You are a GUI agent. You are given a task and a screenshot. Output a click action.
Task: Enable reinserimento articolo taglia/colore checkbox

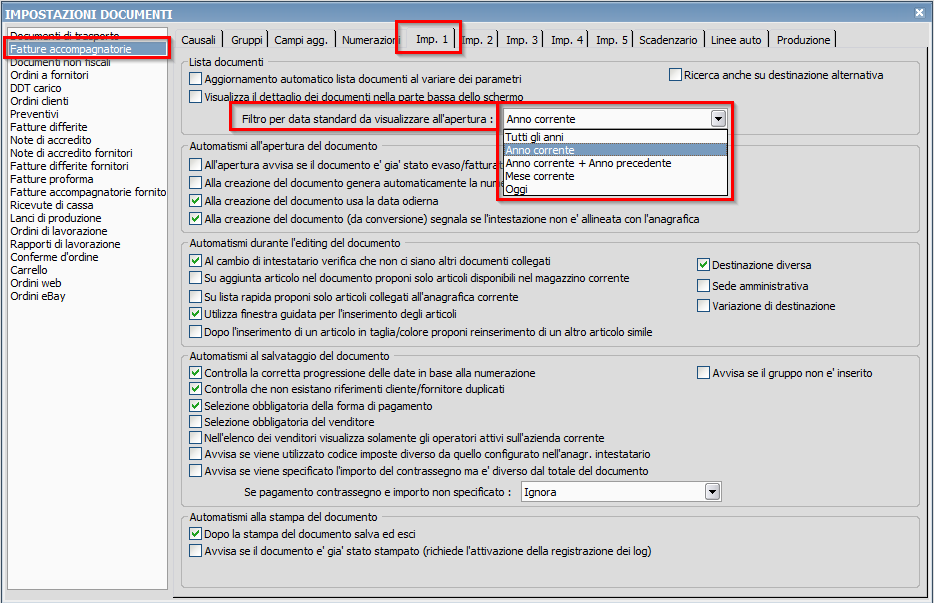pyautogui.click(x=195, y=332)
